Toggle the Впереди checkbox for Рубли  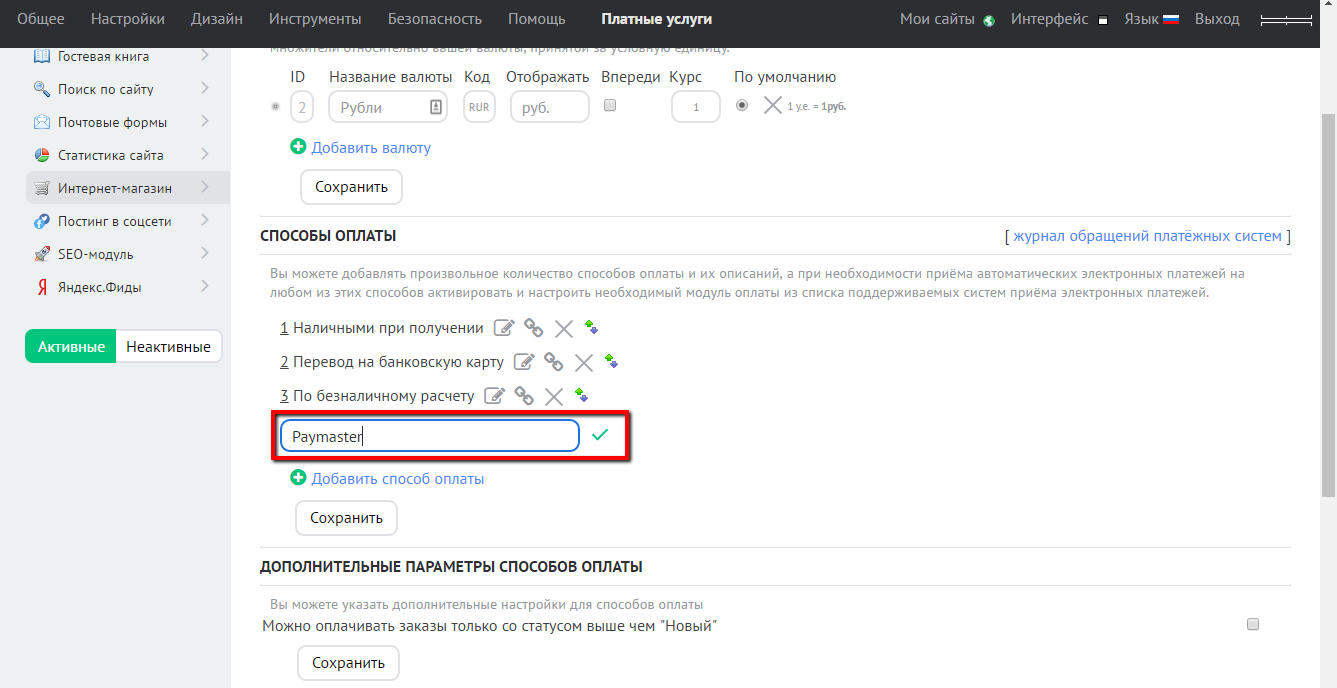tap(610, 105)
